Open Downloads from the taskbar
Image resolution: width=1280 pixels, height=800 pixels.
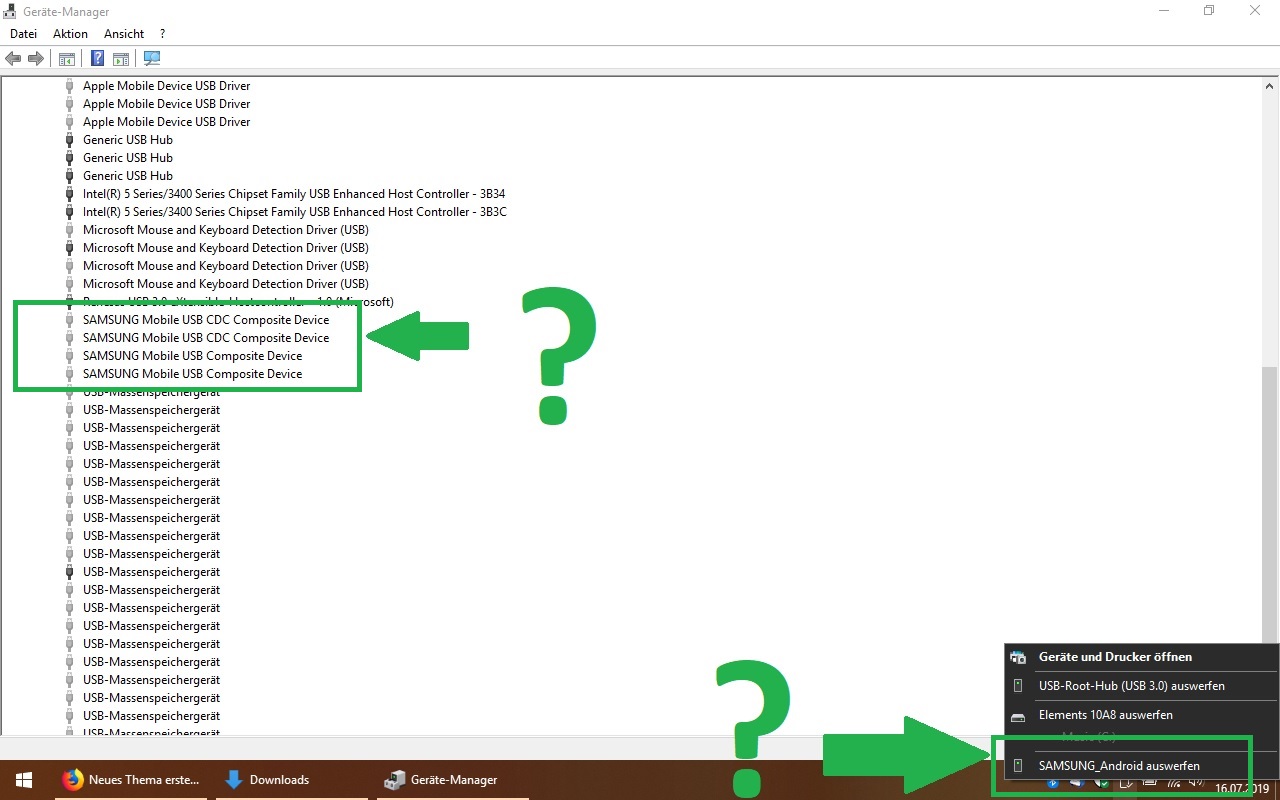(x=292, y=780)
